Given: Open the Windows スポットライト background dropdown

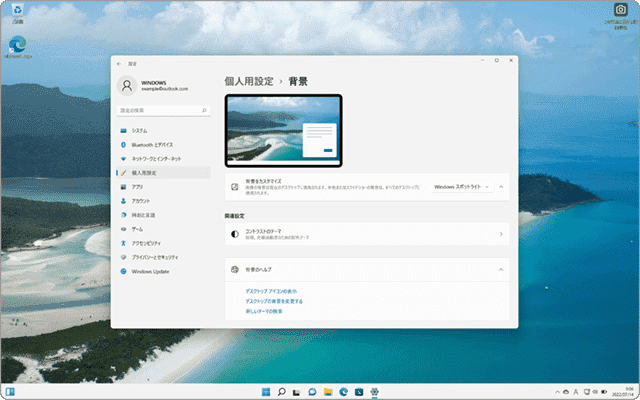Looking at the screenshot, I should pyautogui.click(x=462, y=187).
